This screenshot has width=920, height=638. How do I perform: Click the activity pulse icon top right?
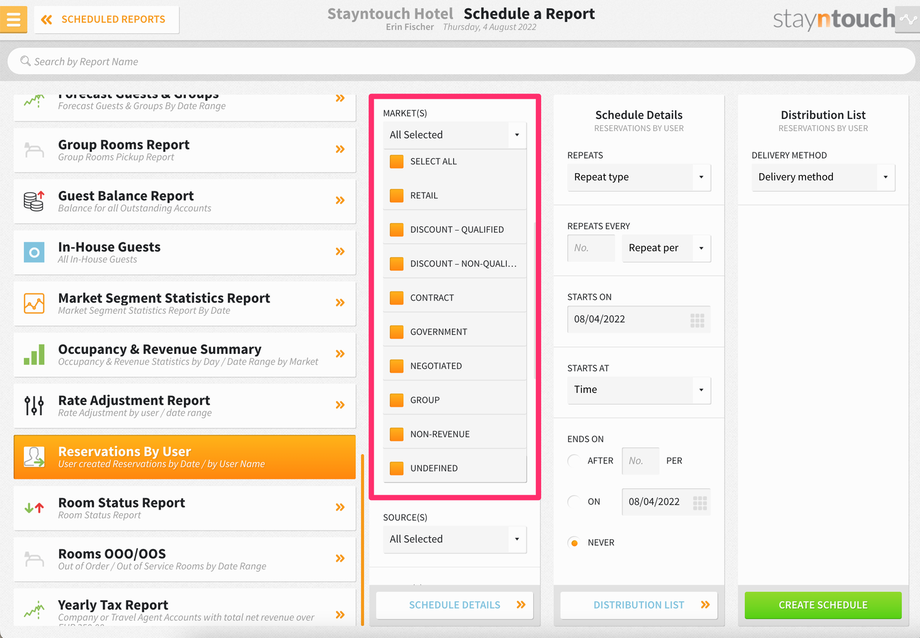908,19
